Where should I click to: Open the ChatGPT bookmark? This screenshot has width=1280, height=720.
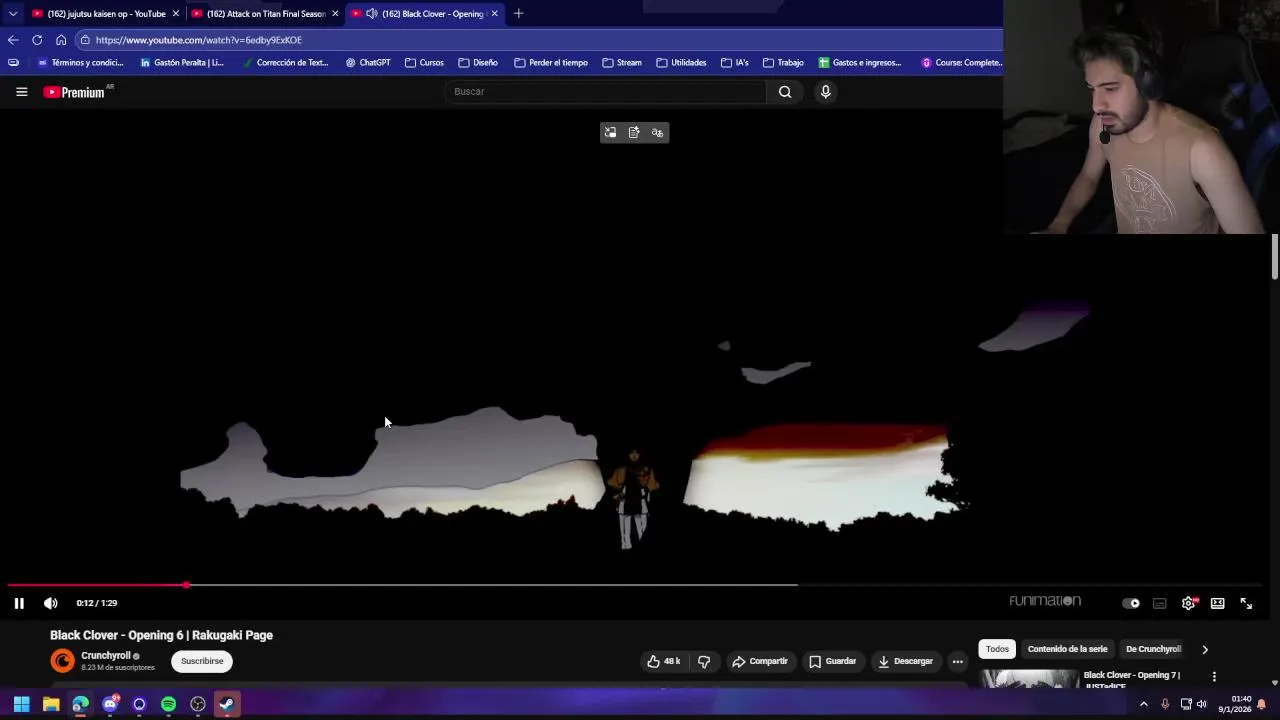368,63
